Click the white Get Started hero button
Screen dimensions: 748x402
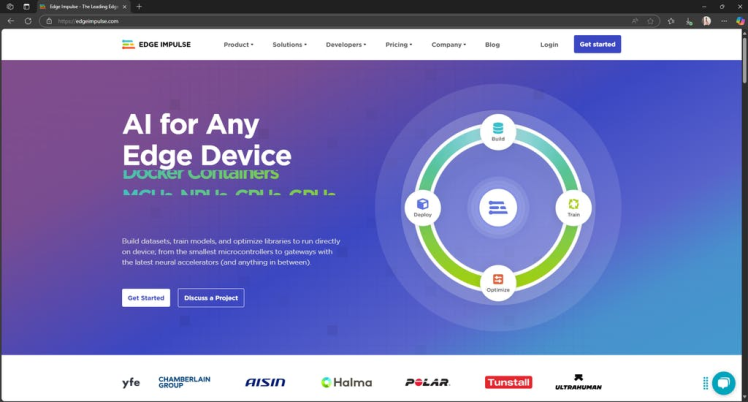point(146,298)
